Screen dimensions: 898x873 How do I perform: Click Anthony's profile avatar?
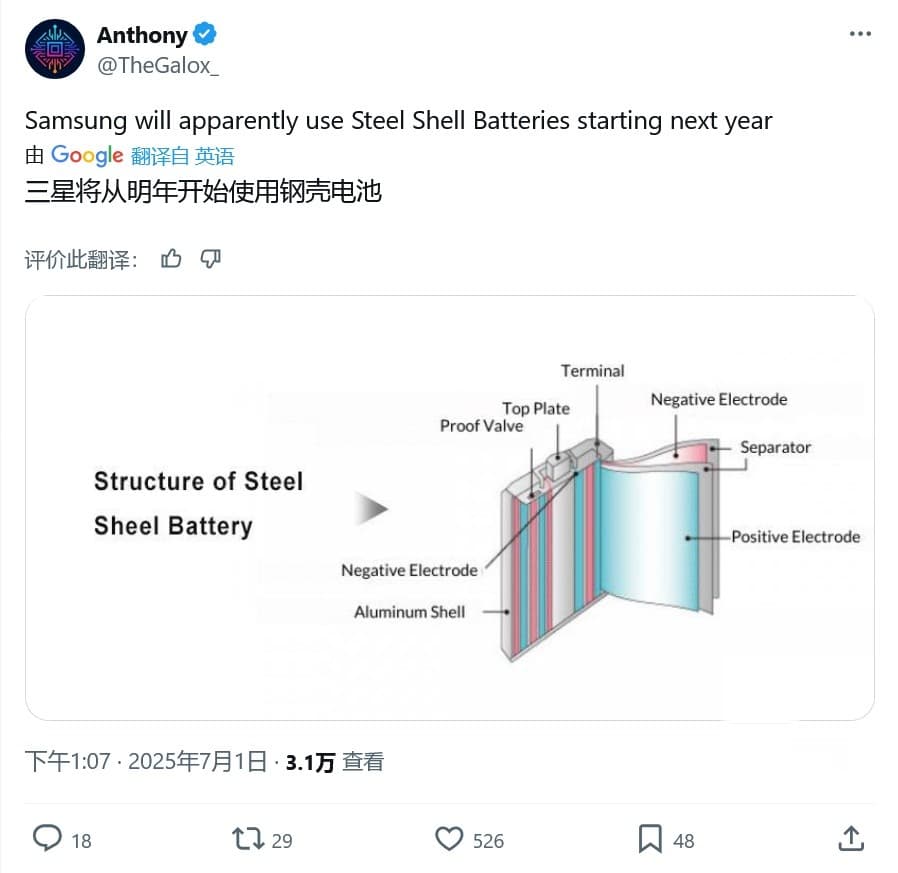tap(54, 49)
